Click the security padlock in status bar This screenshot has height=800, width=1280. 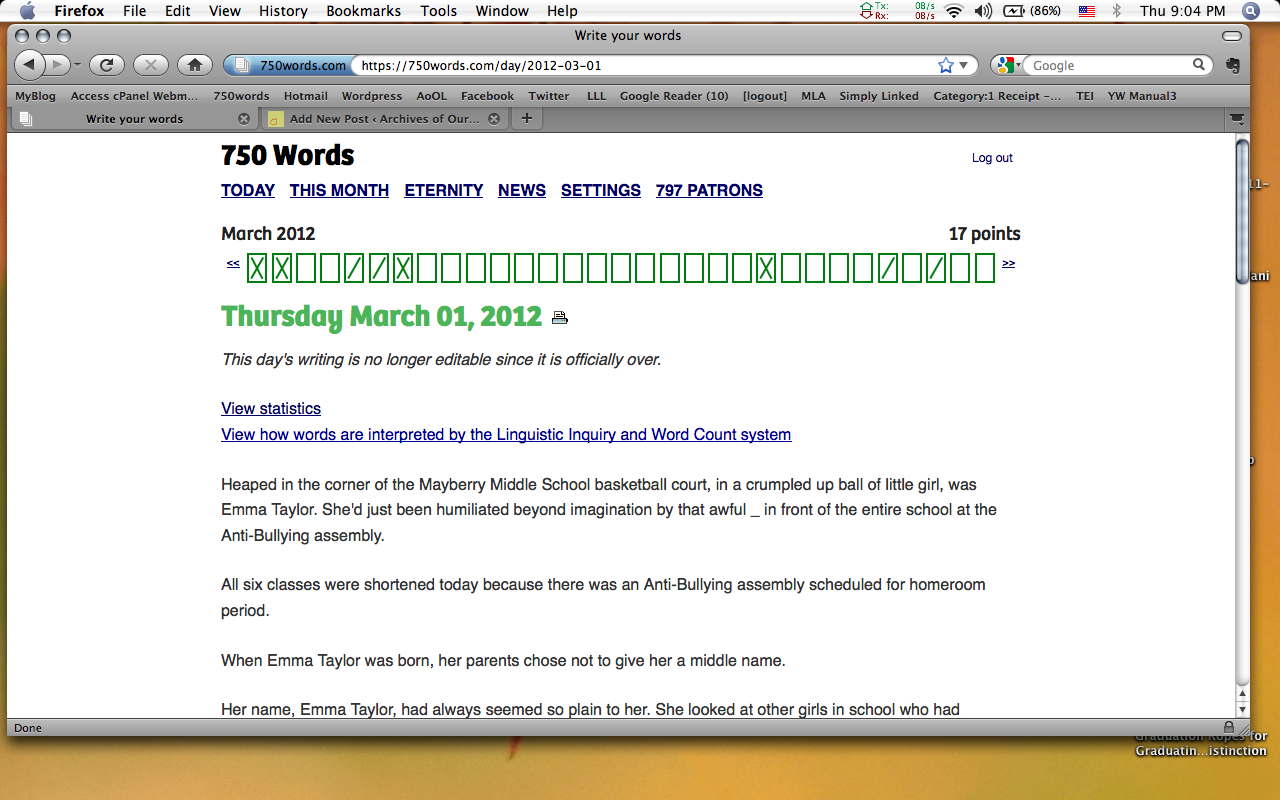point(1227,727)
